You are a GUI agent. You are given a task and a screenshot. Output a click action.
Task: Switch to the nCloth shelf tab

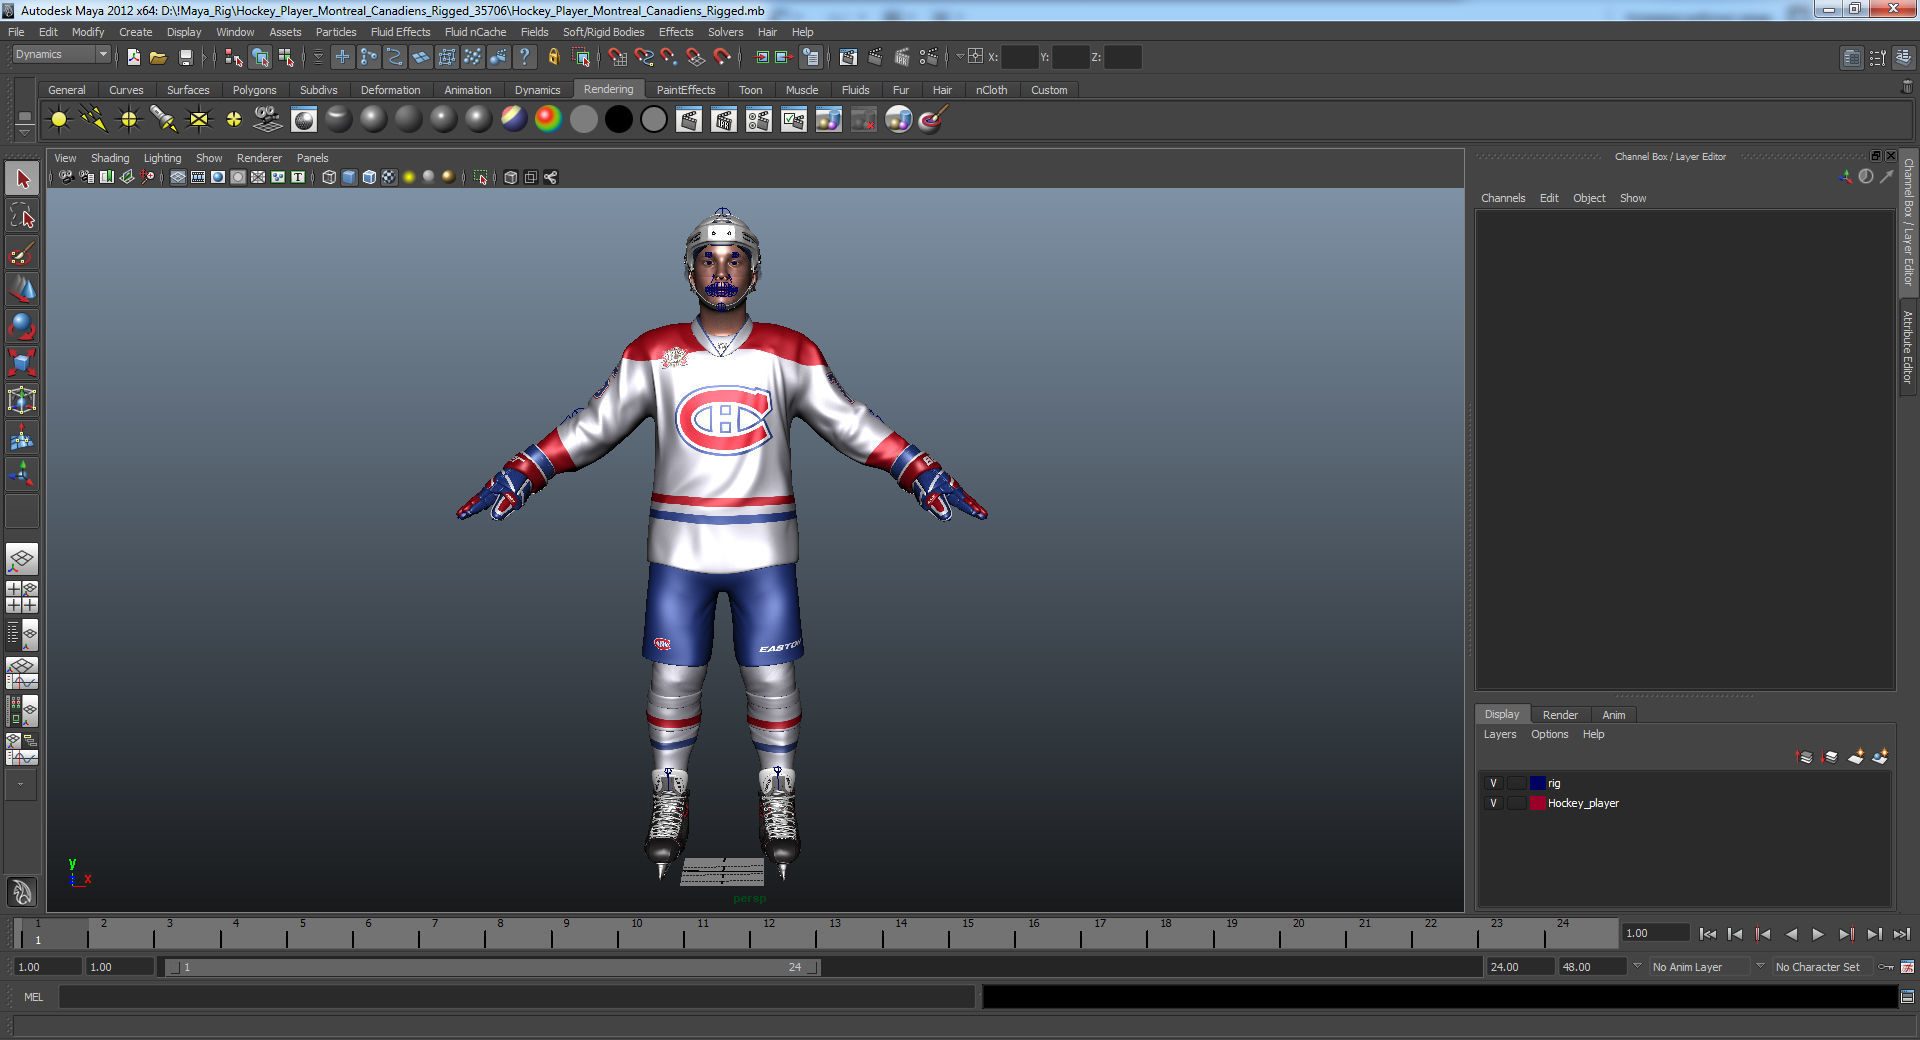[x=991, y=90]
